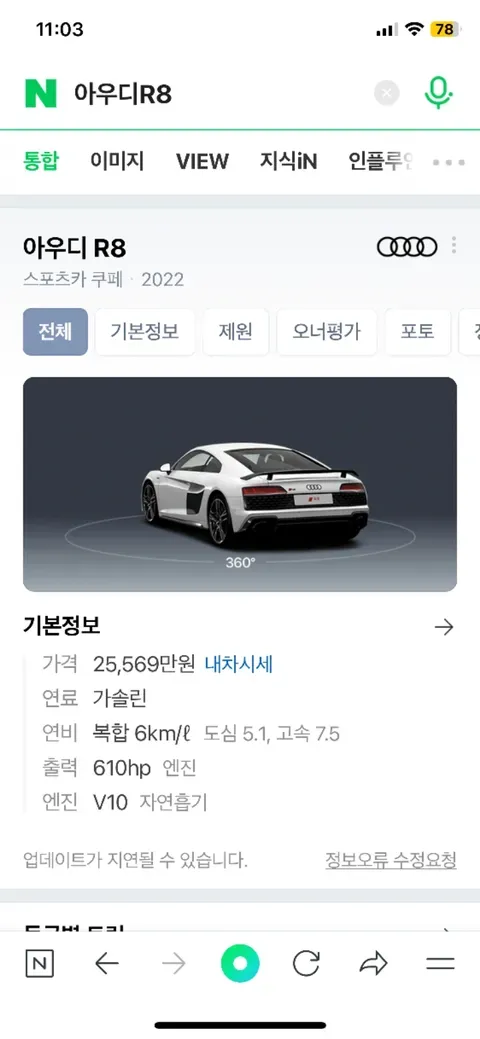Show more search categories via three dots
The width and height of the screenshot is (480, 1039).
pyautogui.click(x=449, y=162)
